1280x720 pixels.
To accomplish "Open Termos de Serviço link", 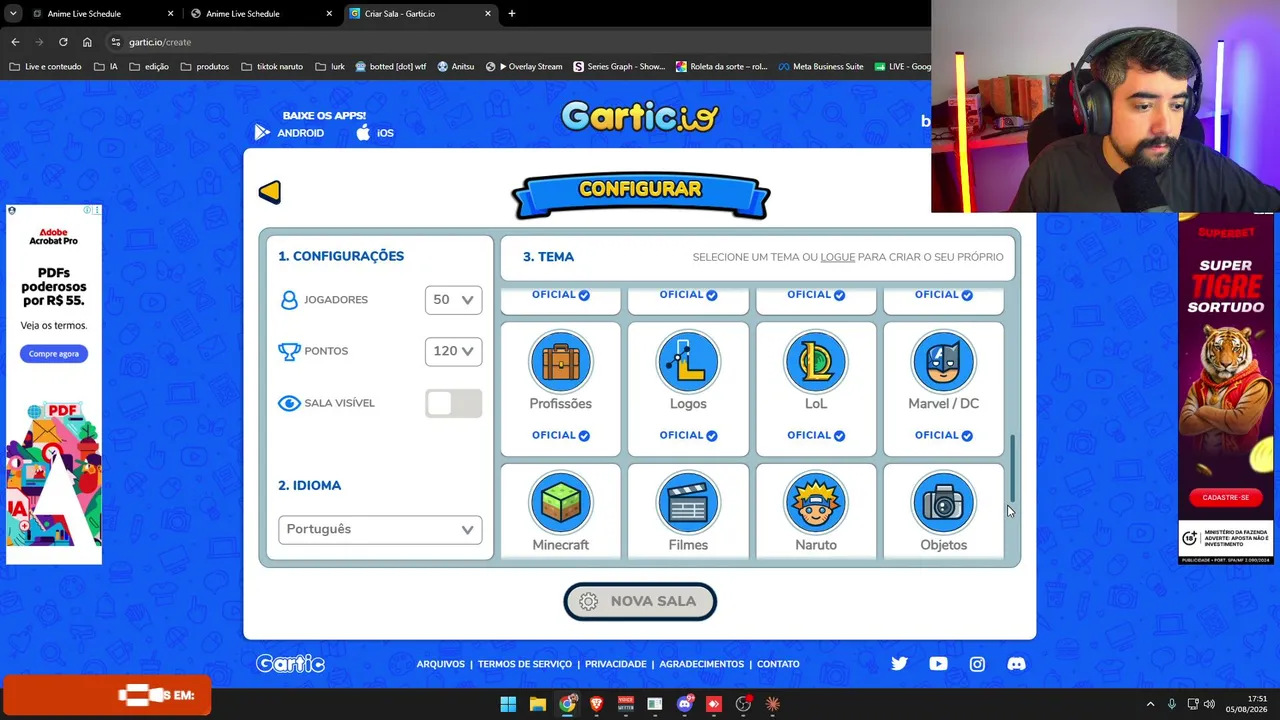I will [x=525, y=664].
